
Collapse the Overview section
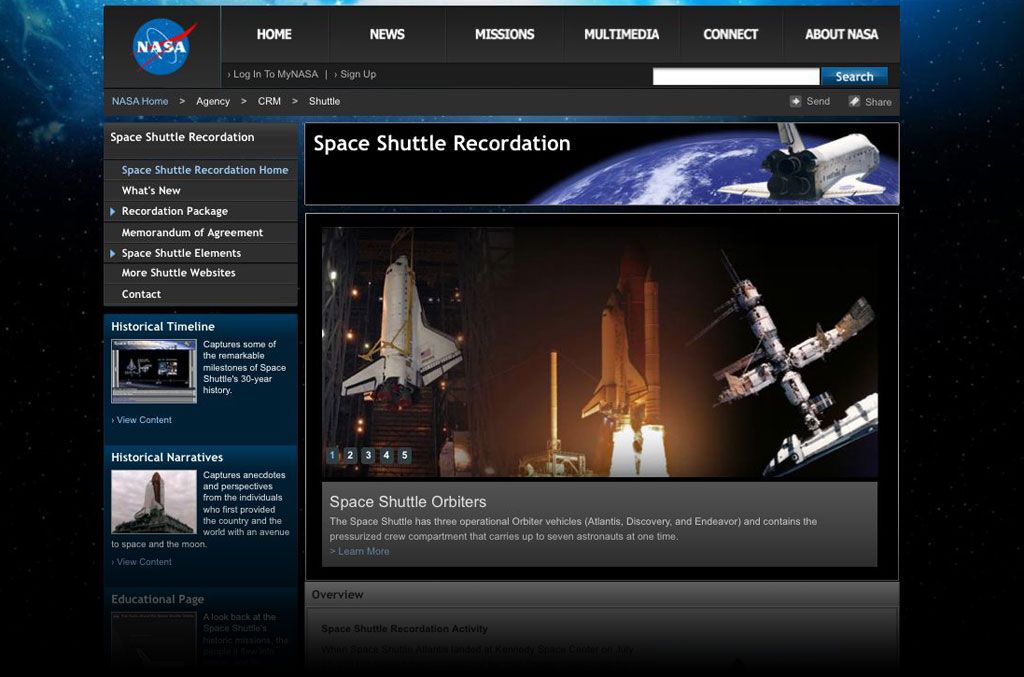pyautogui.click(x=338, y=594)
